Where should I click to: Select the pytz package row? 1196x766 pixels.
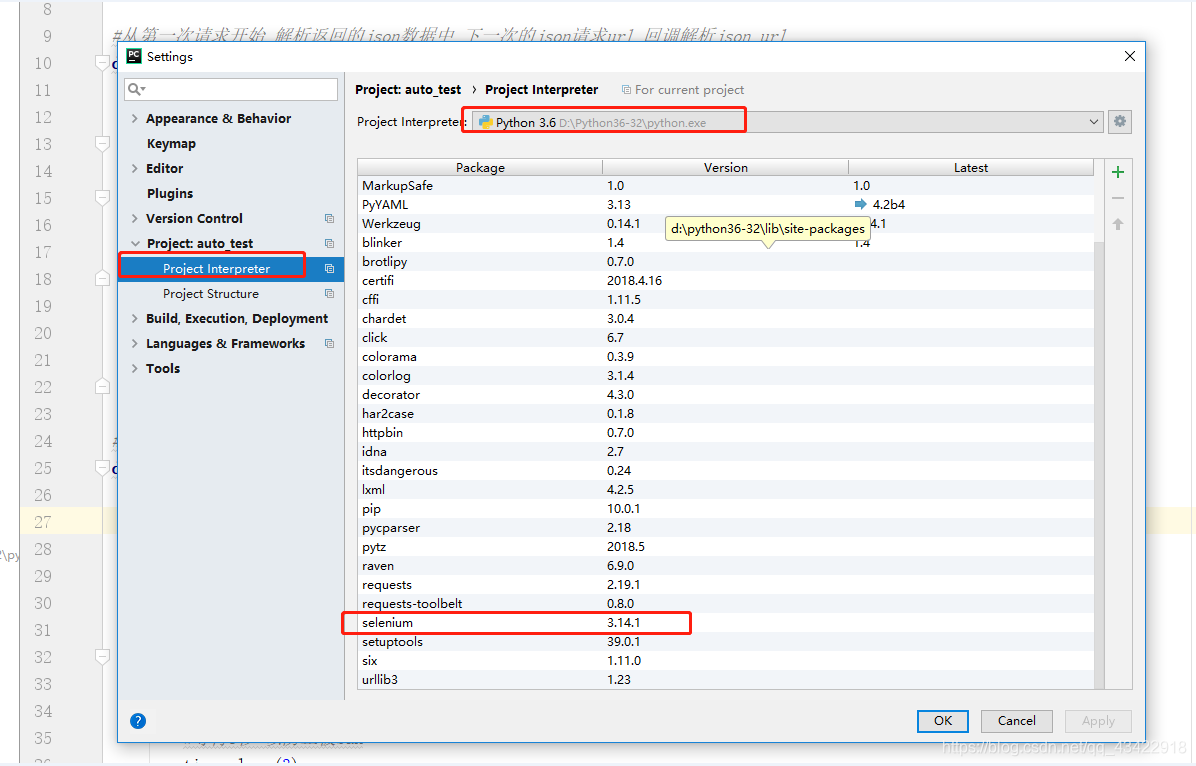[x=725, y=547]
